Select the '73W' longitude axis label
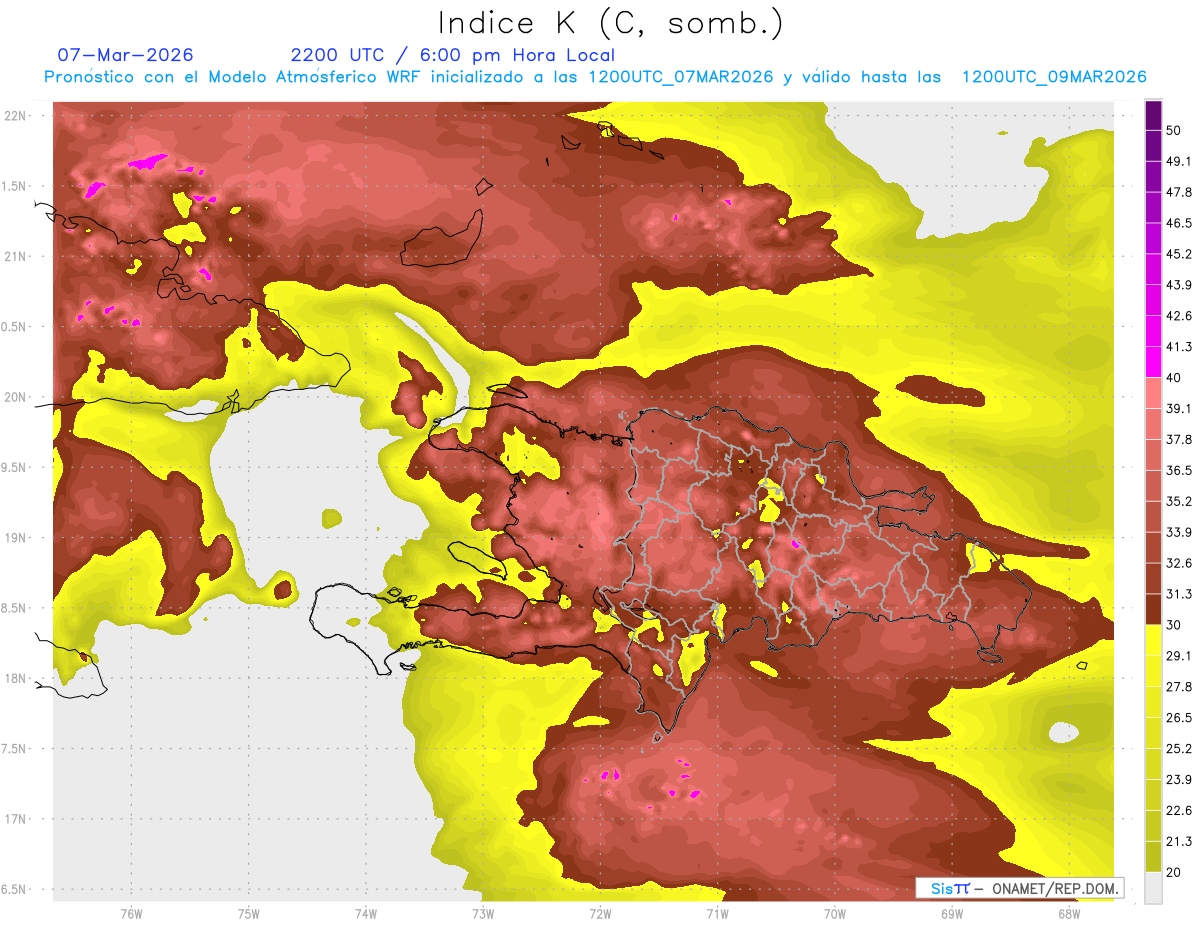The width and height of the screenshot is (1200, 927). point(483,914)
